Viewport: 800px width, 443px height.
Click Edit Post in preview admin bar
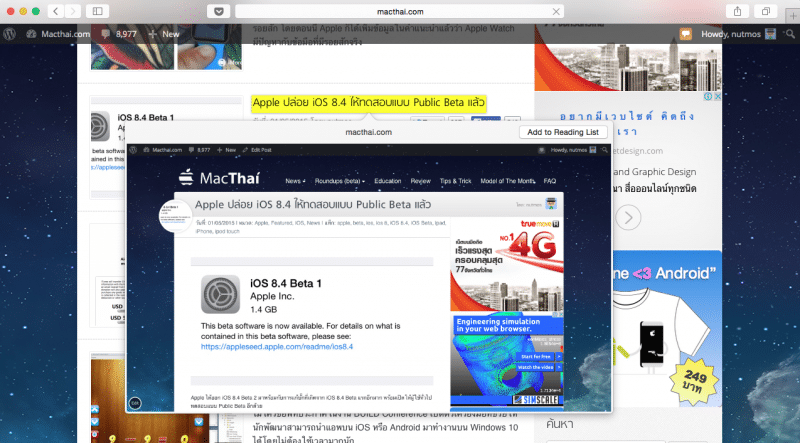pos(257,150)
